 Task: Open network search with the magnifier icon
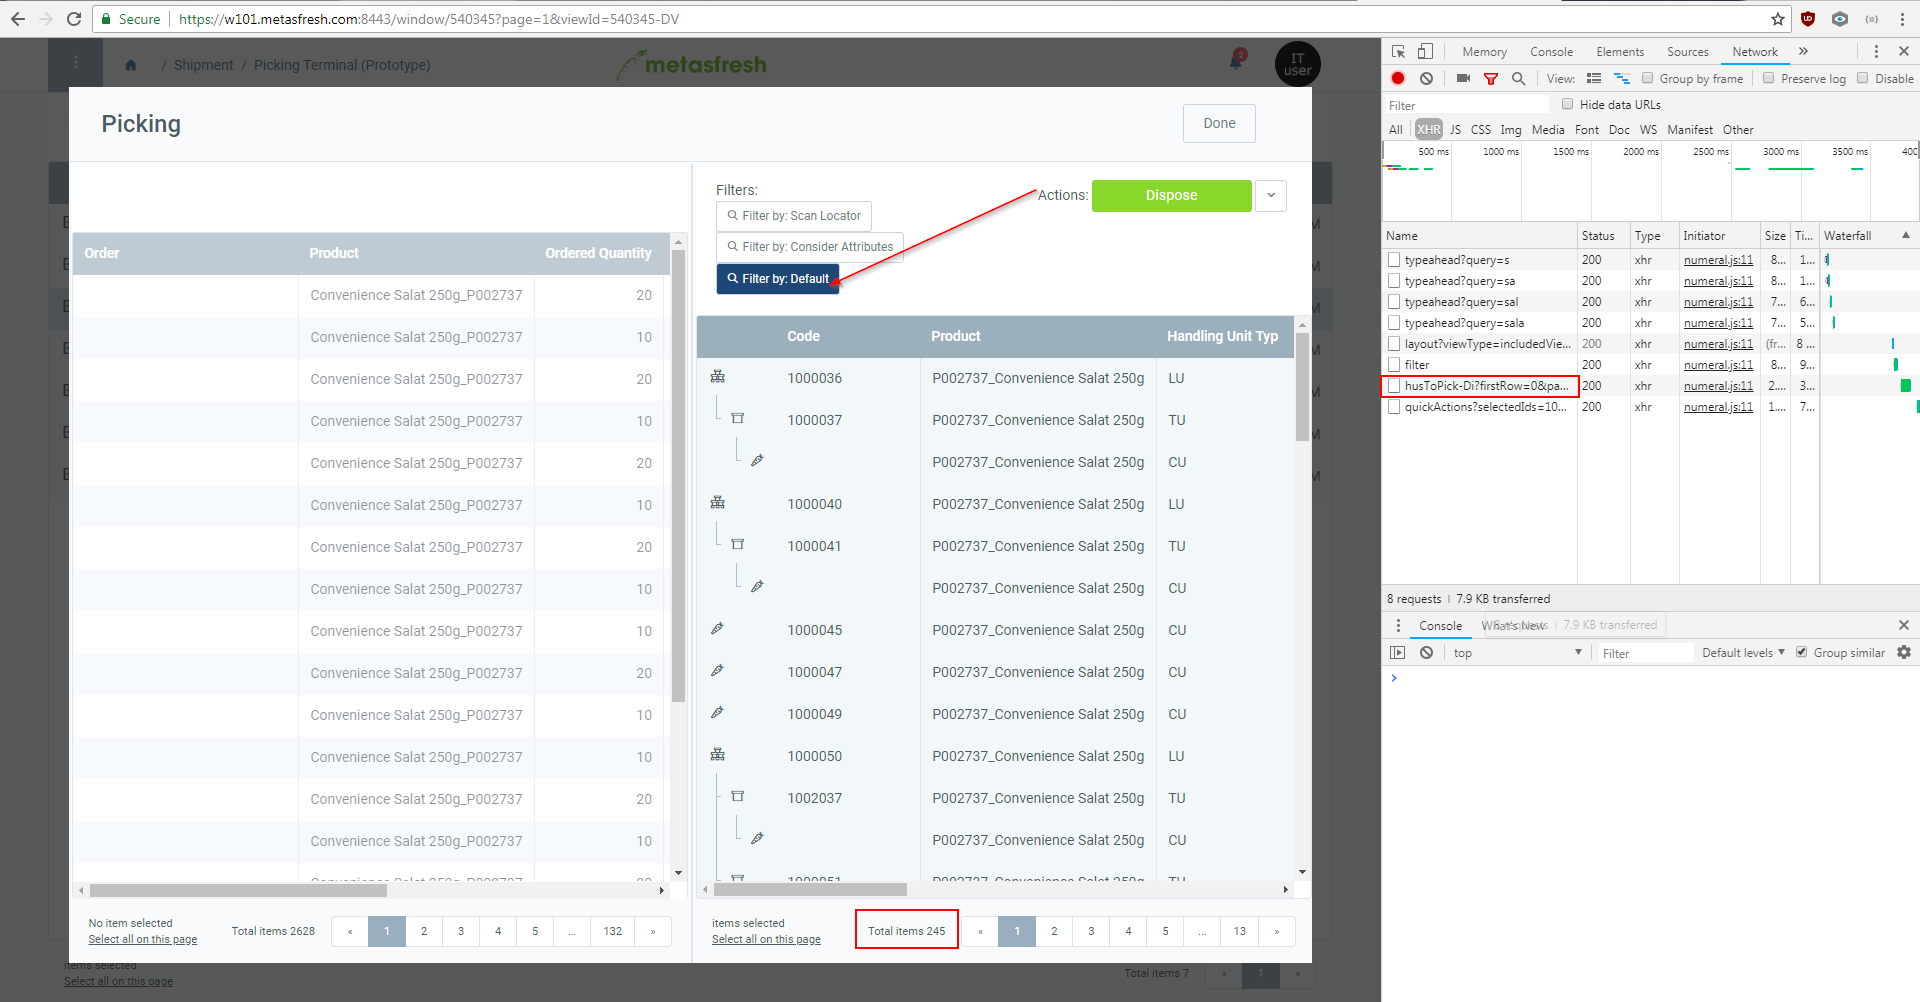[x=1518, y=78]
